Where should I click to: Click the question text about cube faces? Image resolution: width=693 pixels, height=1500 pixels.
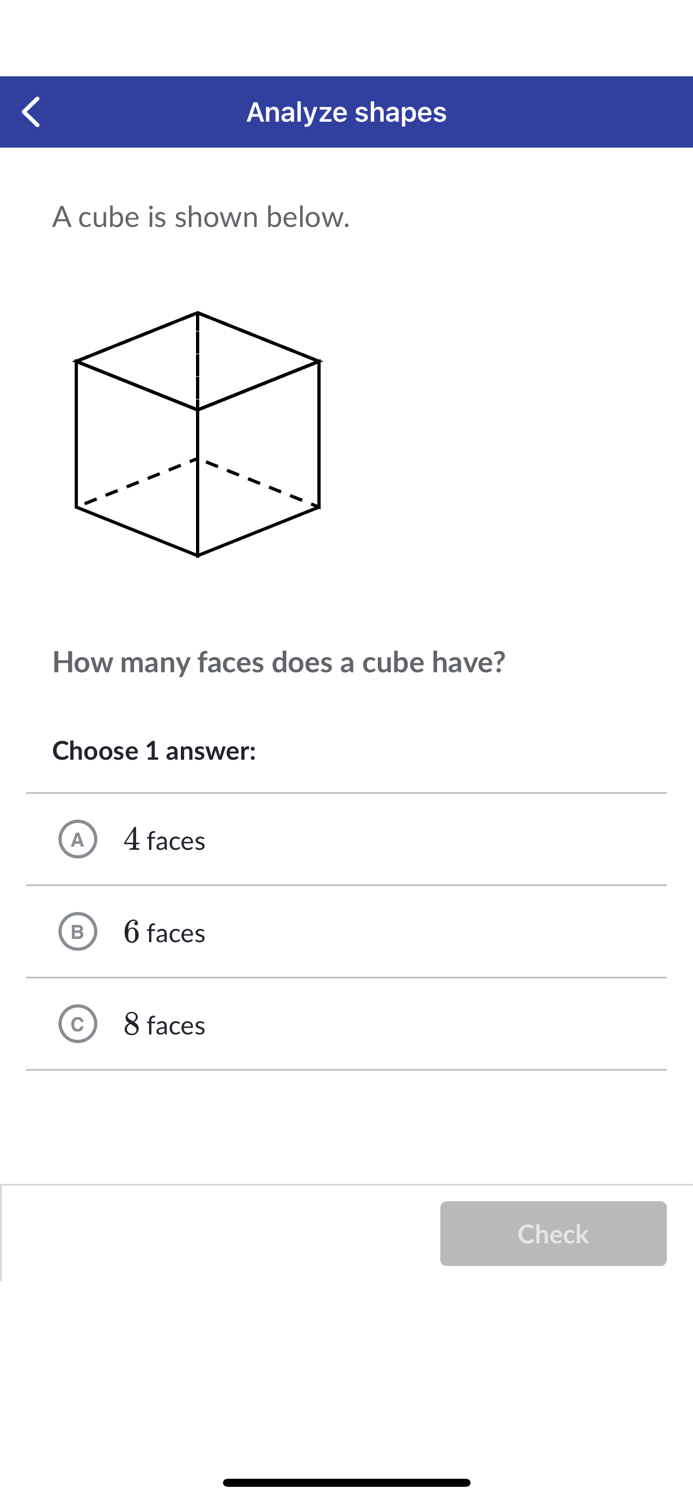(279, 662)
